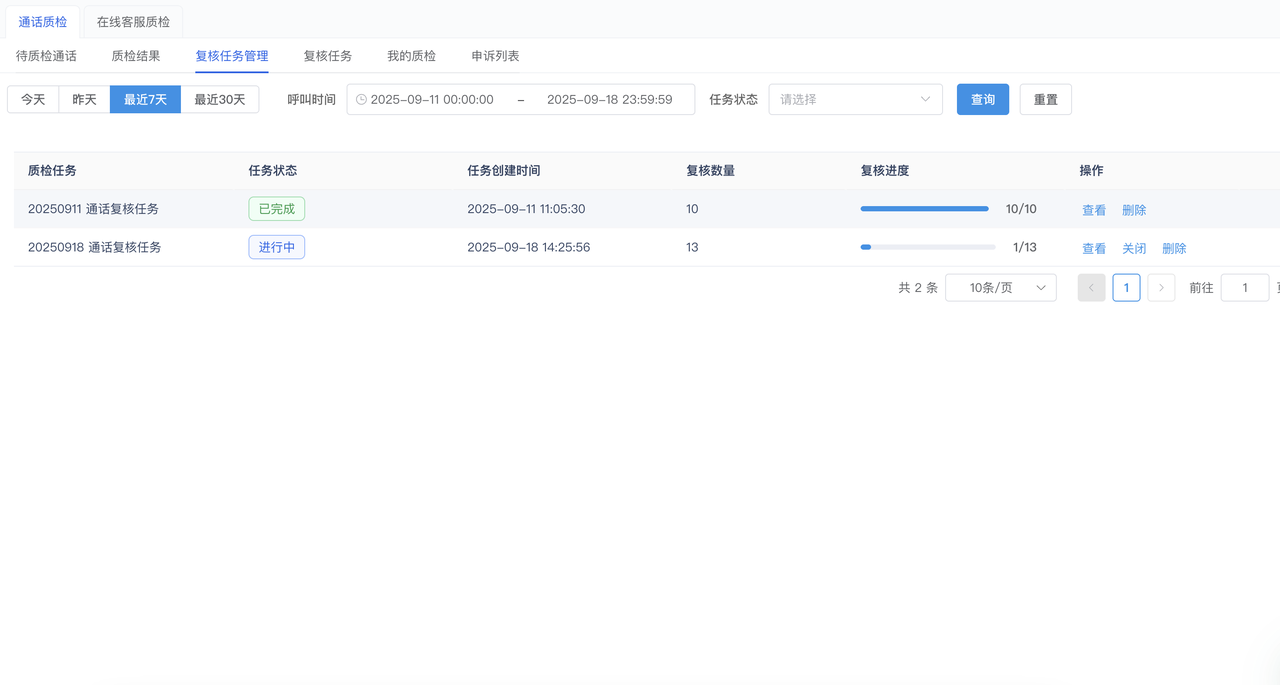Click the clock icon in date range field
Image resolution: width=1280 pixels, height=685 pixels.
[361, 100]
